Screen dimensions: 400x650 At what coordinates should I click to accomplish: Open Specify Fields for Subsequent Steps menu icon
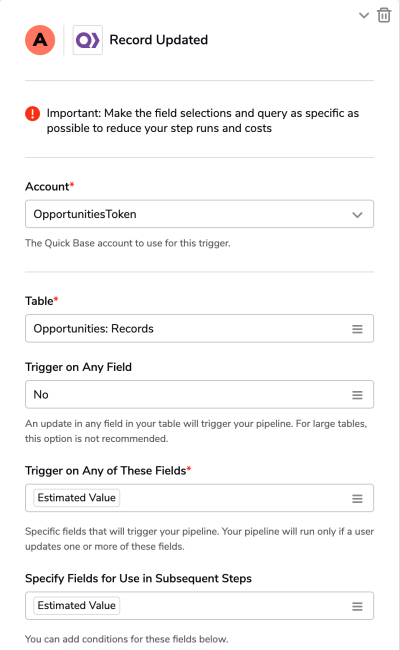pos(357,606)
